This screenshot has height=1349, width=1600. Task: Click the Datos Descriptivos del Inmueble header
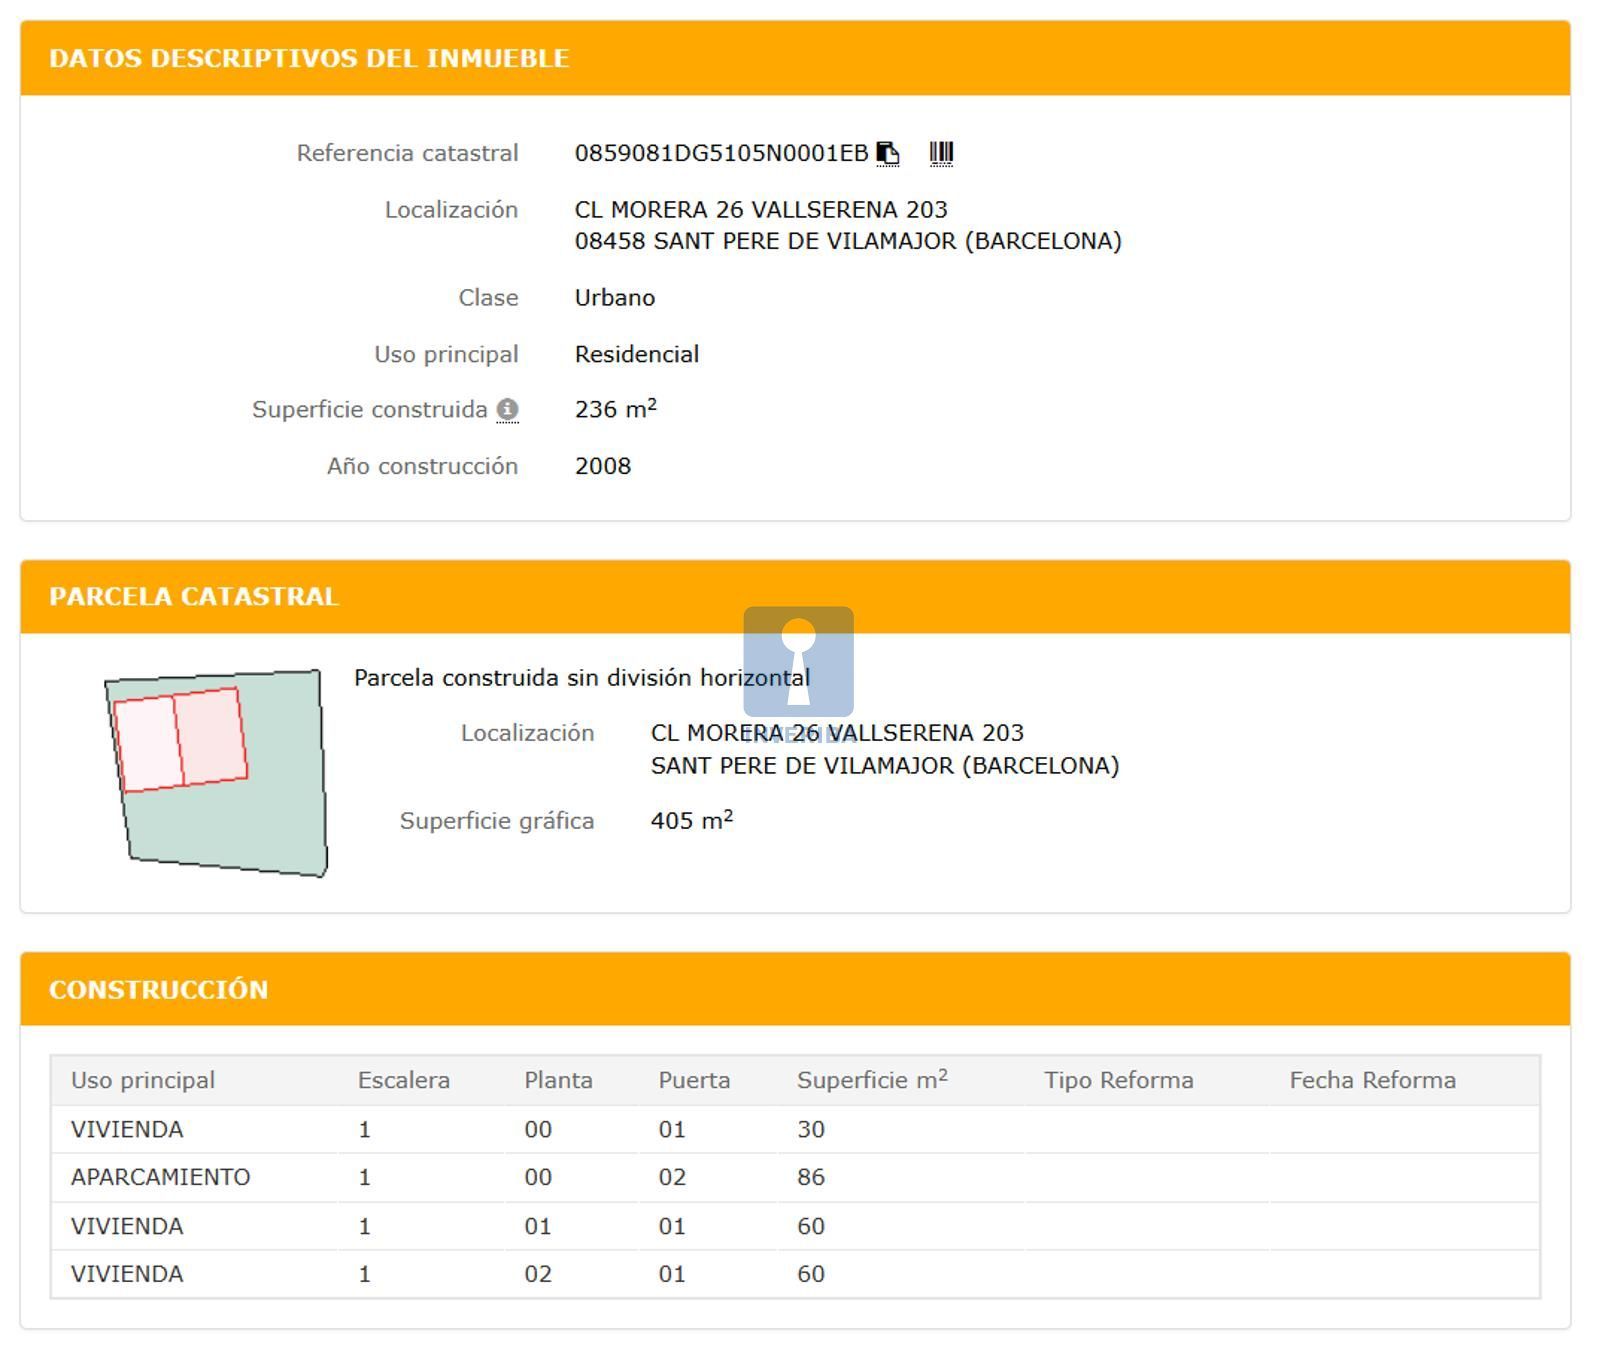(309, 58)
